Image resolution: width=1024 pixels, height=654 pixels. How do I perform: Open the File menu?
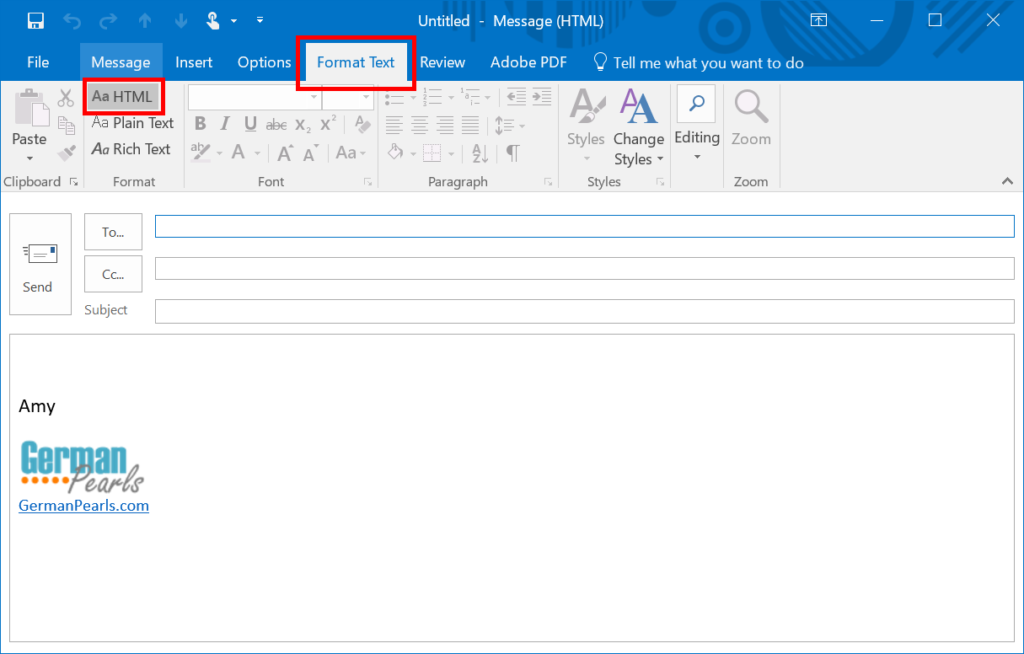pos(38,62)
